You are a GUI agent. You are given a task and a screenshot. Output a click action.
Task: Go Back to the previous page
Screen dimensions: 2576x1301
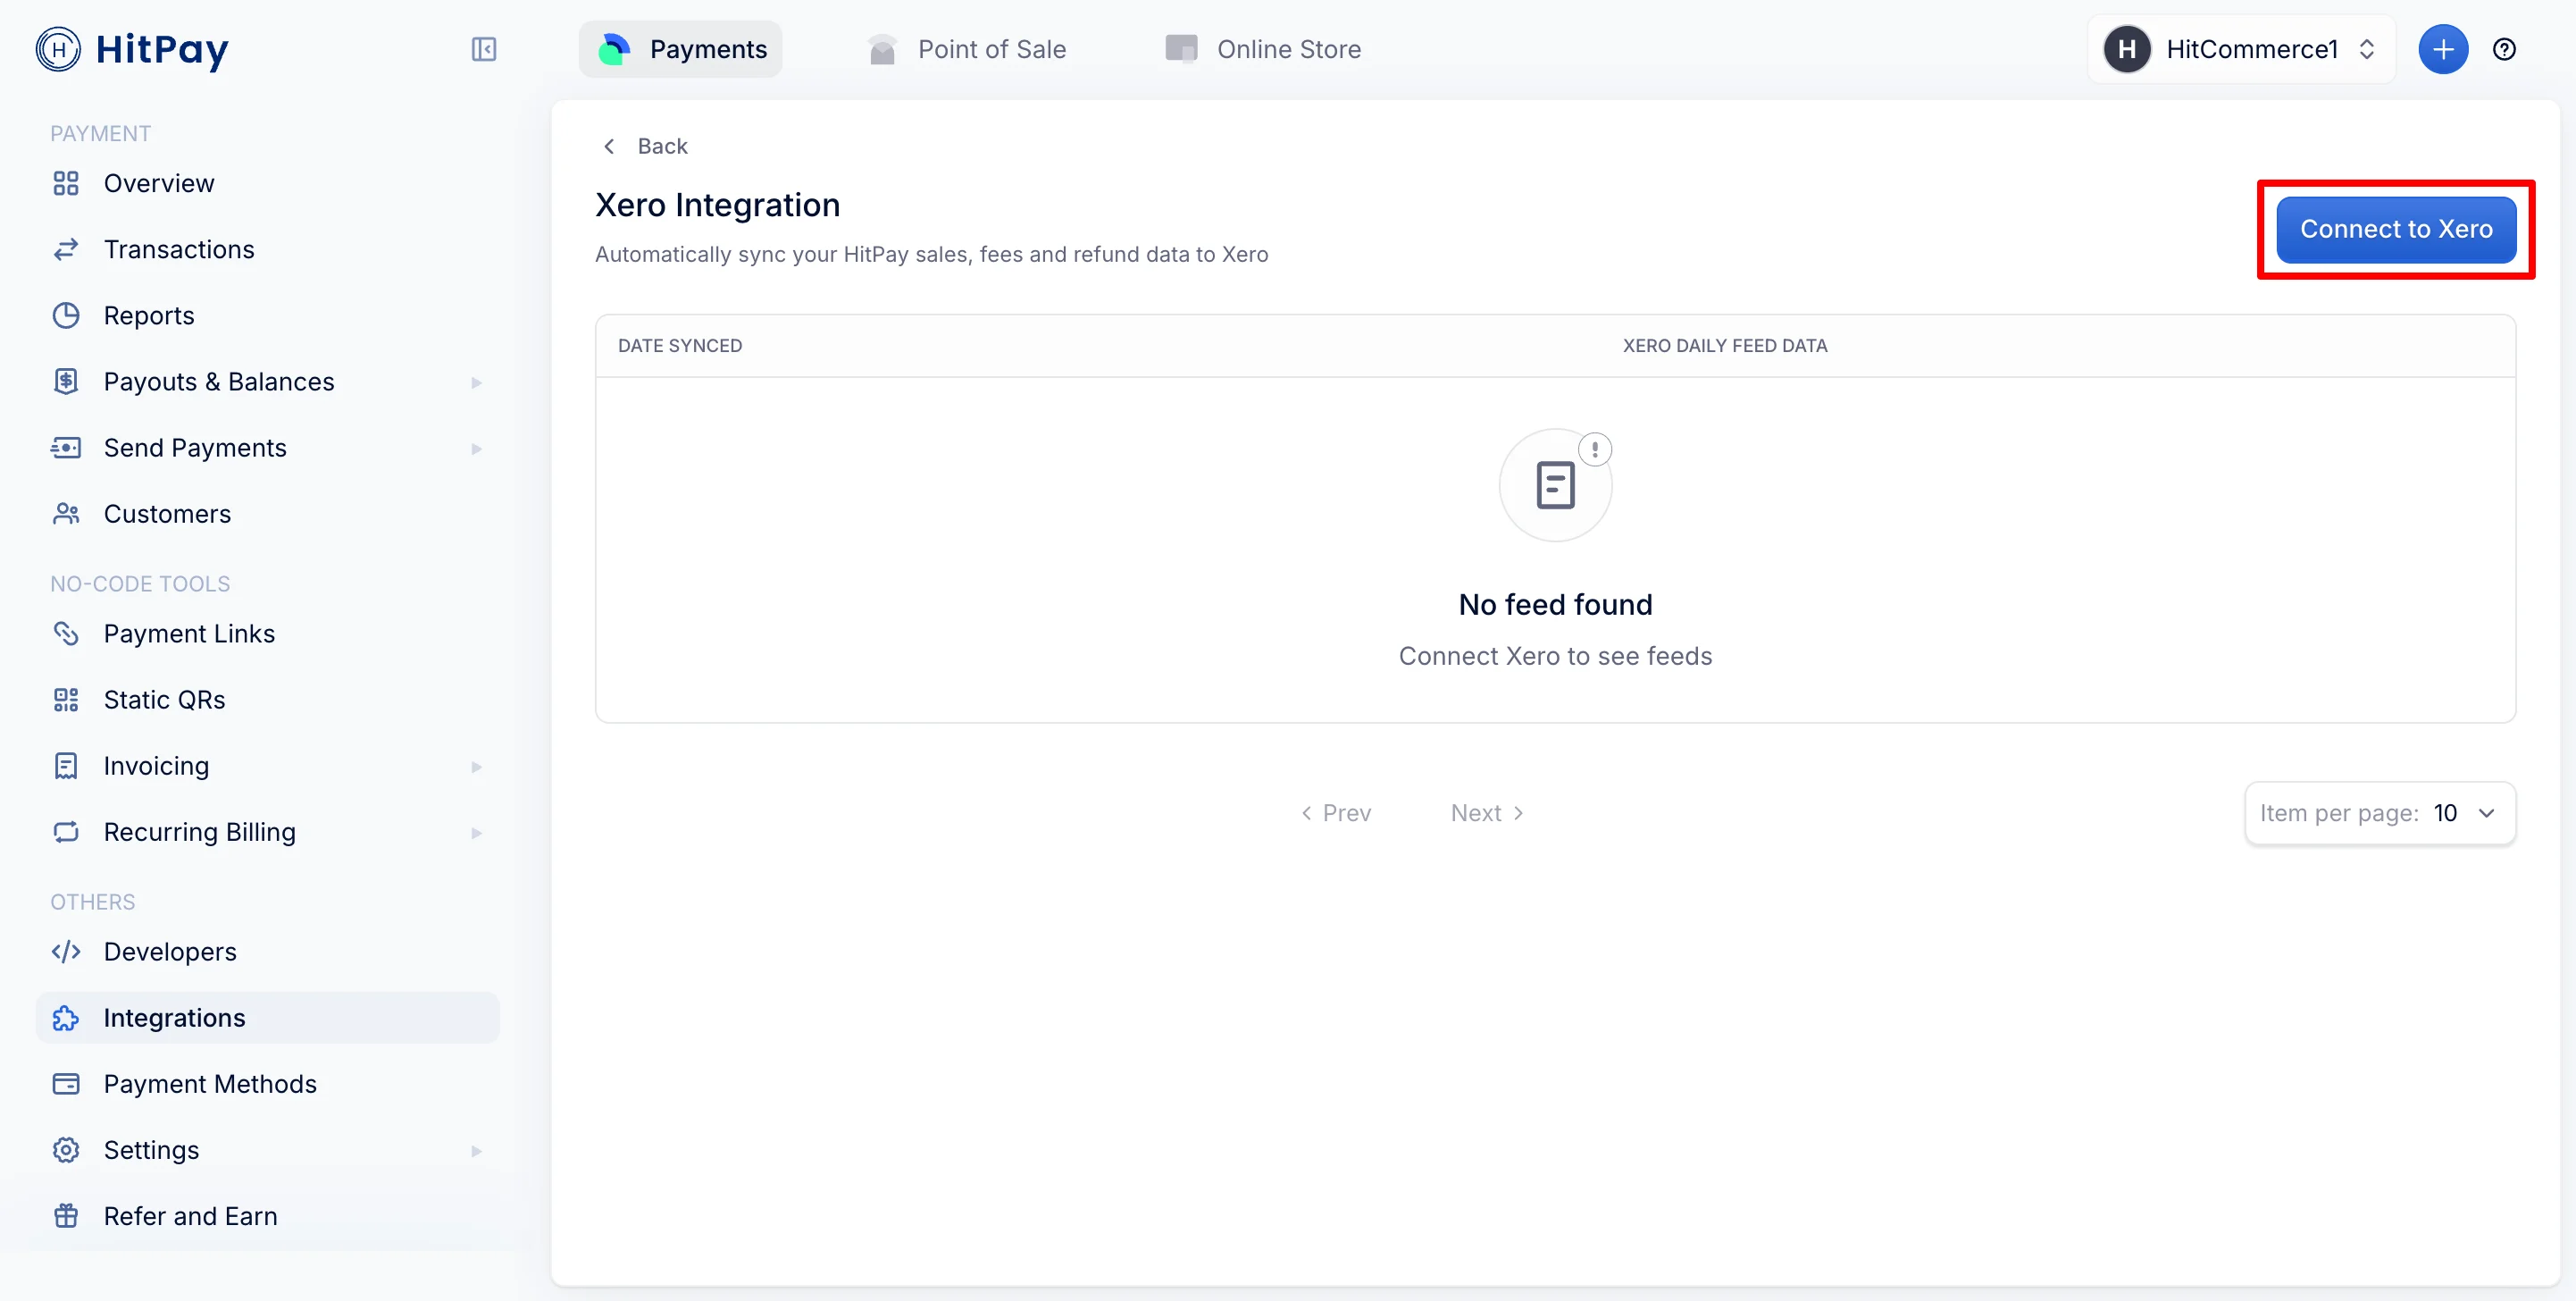pyautogui.click(x=645, y=146)
